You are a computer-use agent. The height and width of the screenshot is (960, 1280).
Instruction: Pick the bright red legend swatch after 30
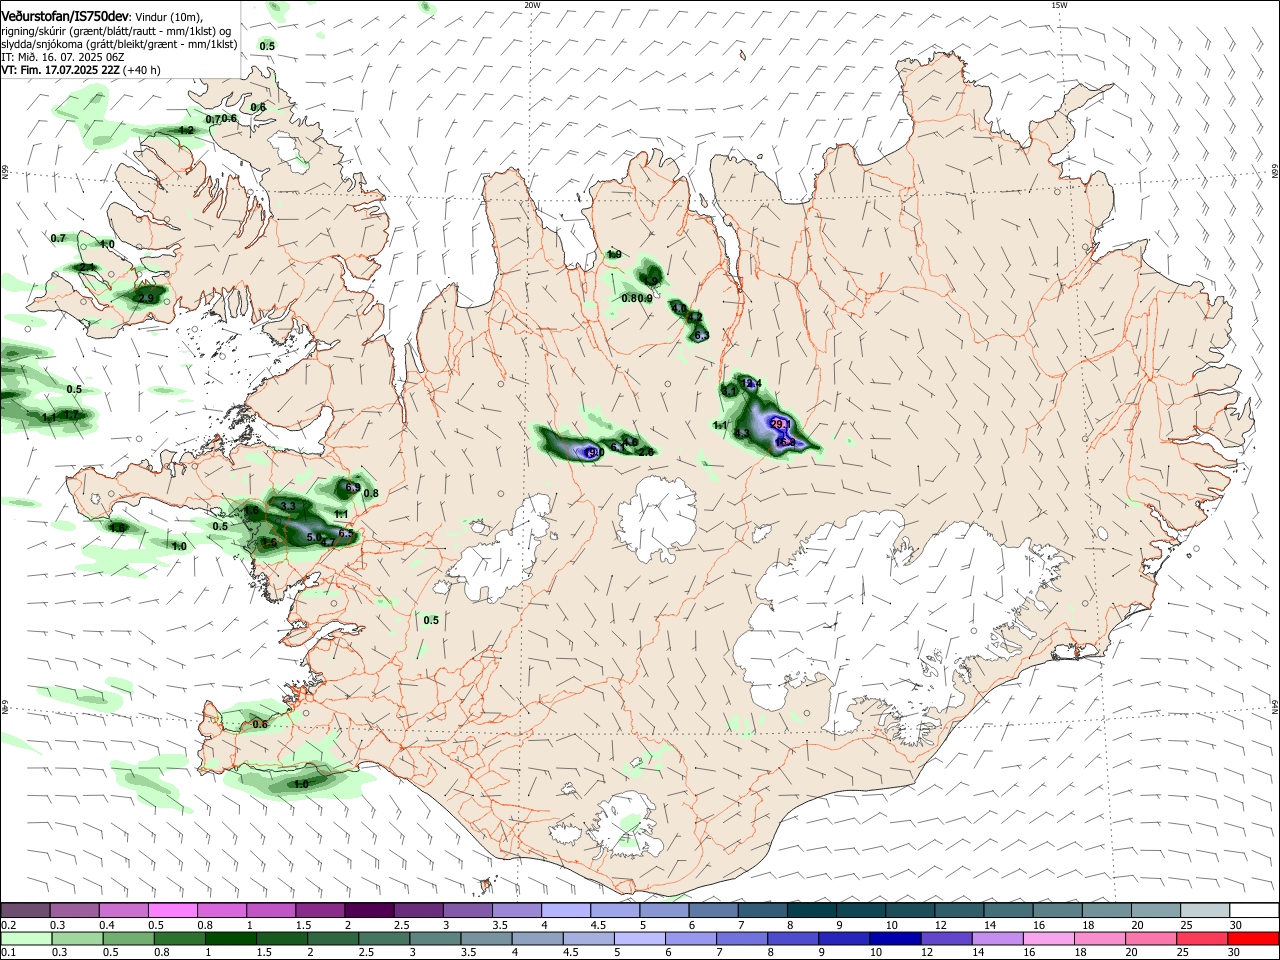pyautogui.click(x=1253, y=938)
